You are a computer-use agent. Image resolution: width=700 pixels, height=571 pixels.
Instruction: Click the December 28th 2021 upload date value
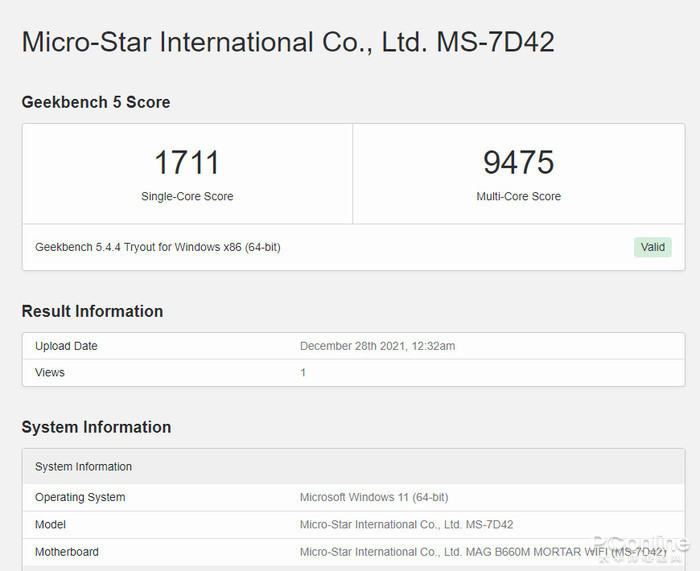[x=377, y=346]
